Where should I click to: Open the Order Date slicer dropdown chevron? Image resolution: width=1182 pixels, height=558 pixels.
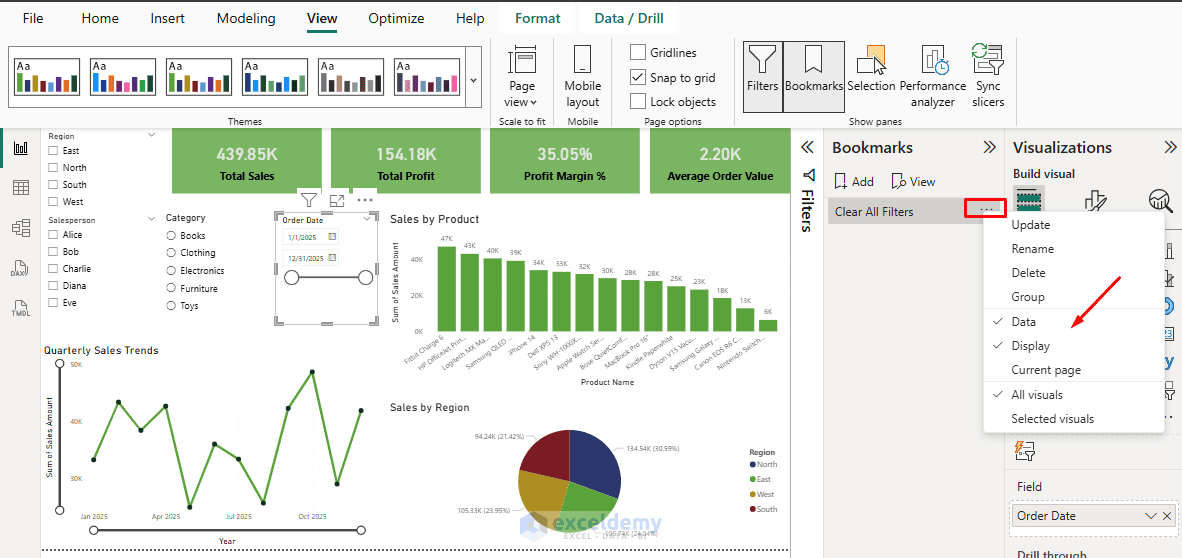(x=367, y=219)
